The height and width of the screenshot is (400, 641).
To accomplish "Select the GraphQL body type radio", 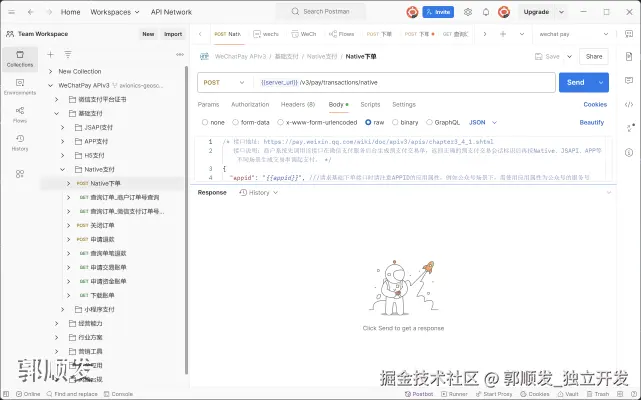I will pyautogui.click(x=429, y=122).
